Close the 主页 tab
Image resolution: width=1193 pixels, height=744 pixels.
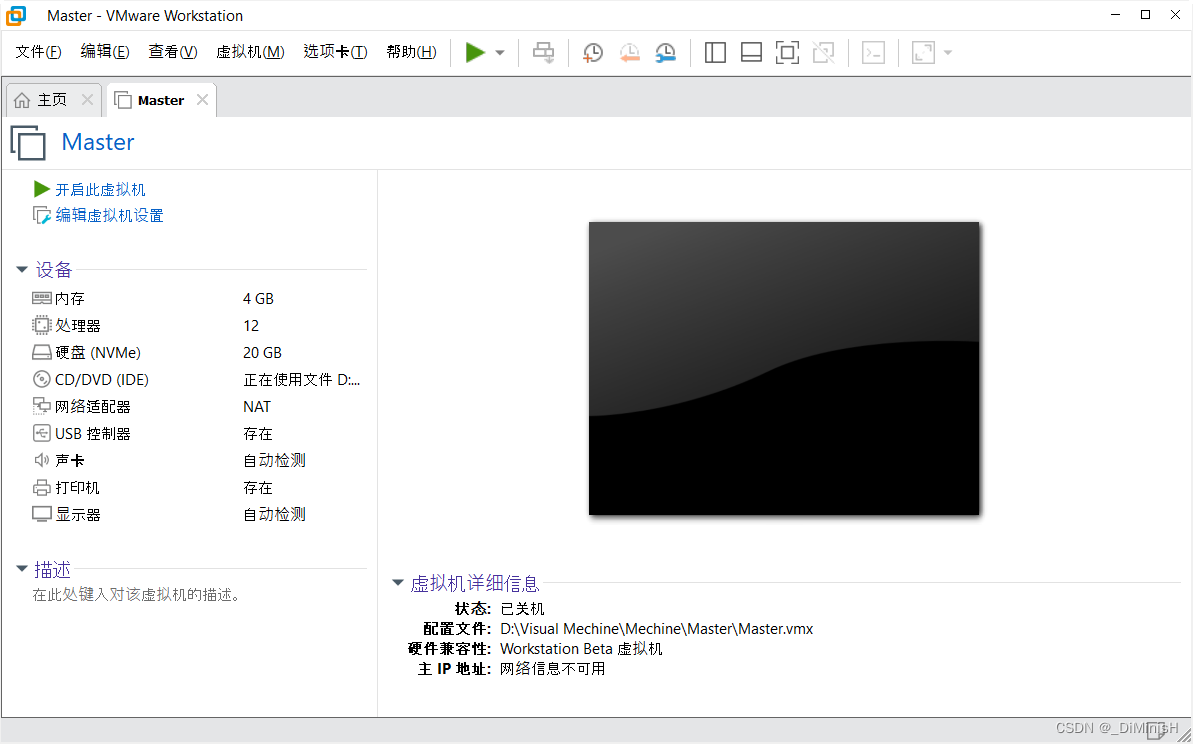[x=87, y=100]
